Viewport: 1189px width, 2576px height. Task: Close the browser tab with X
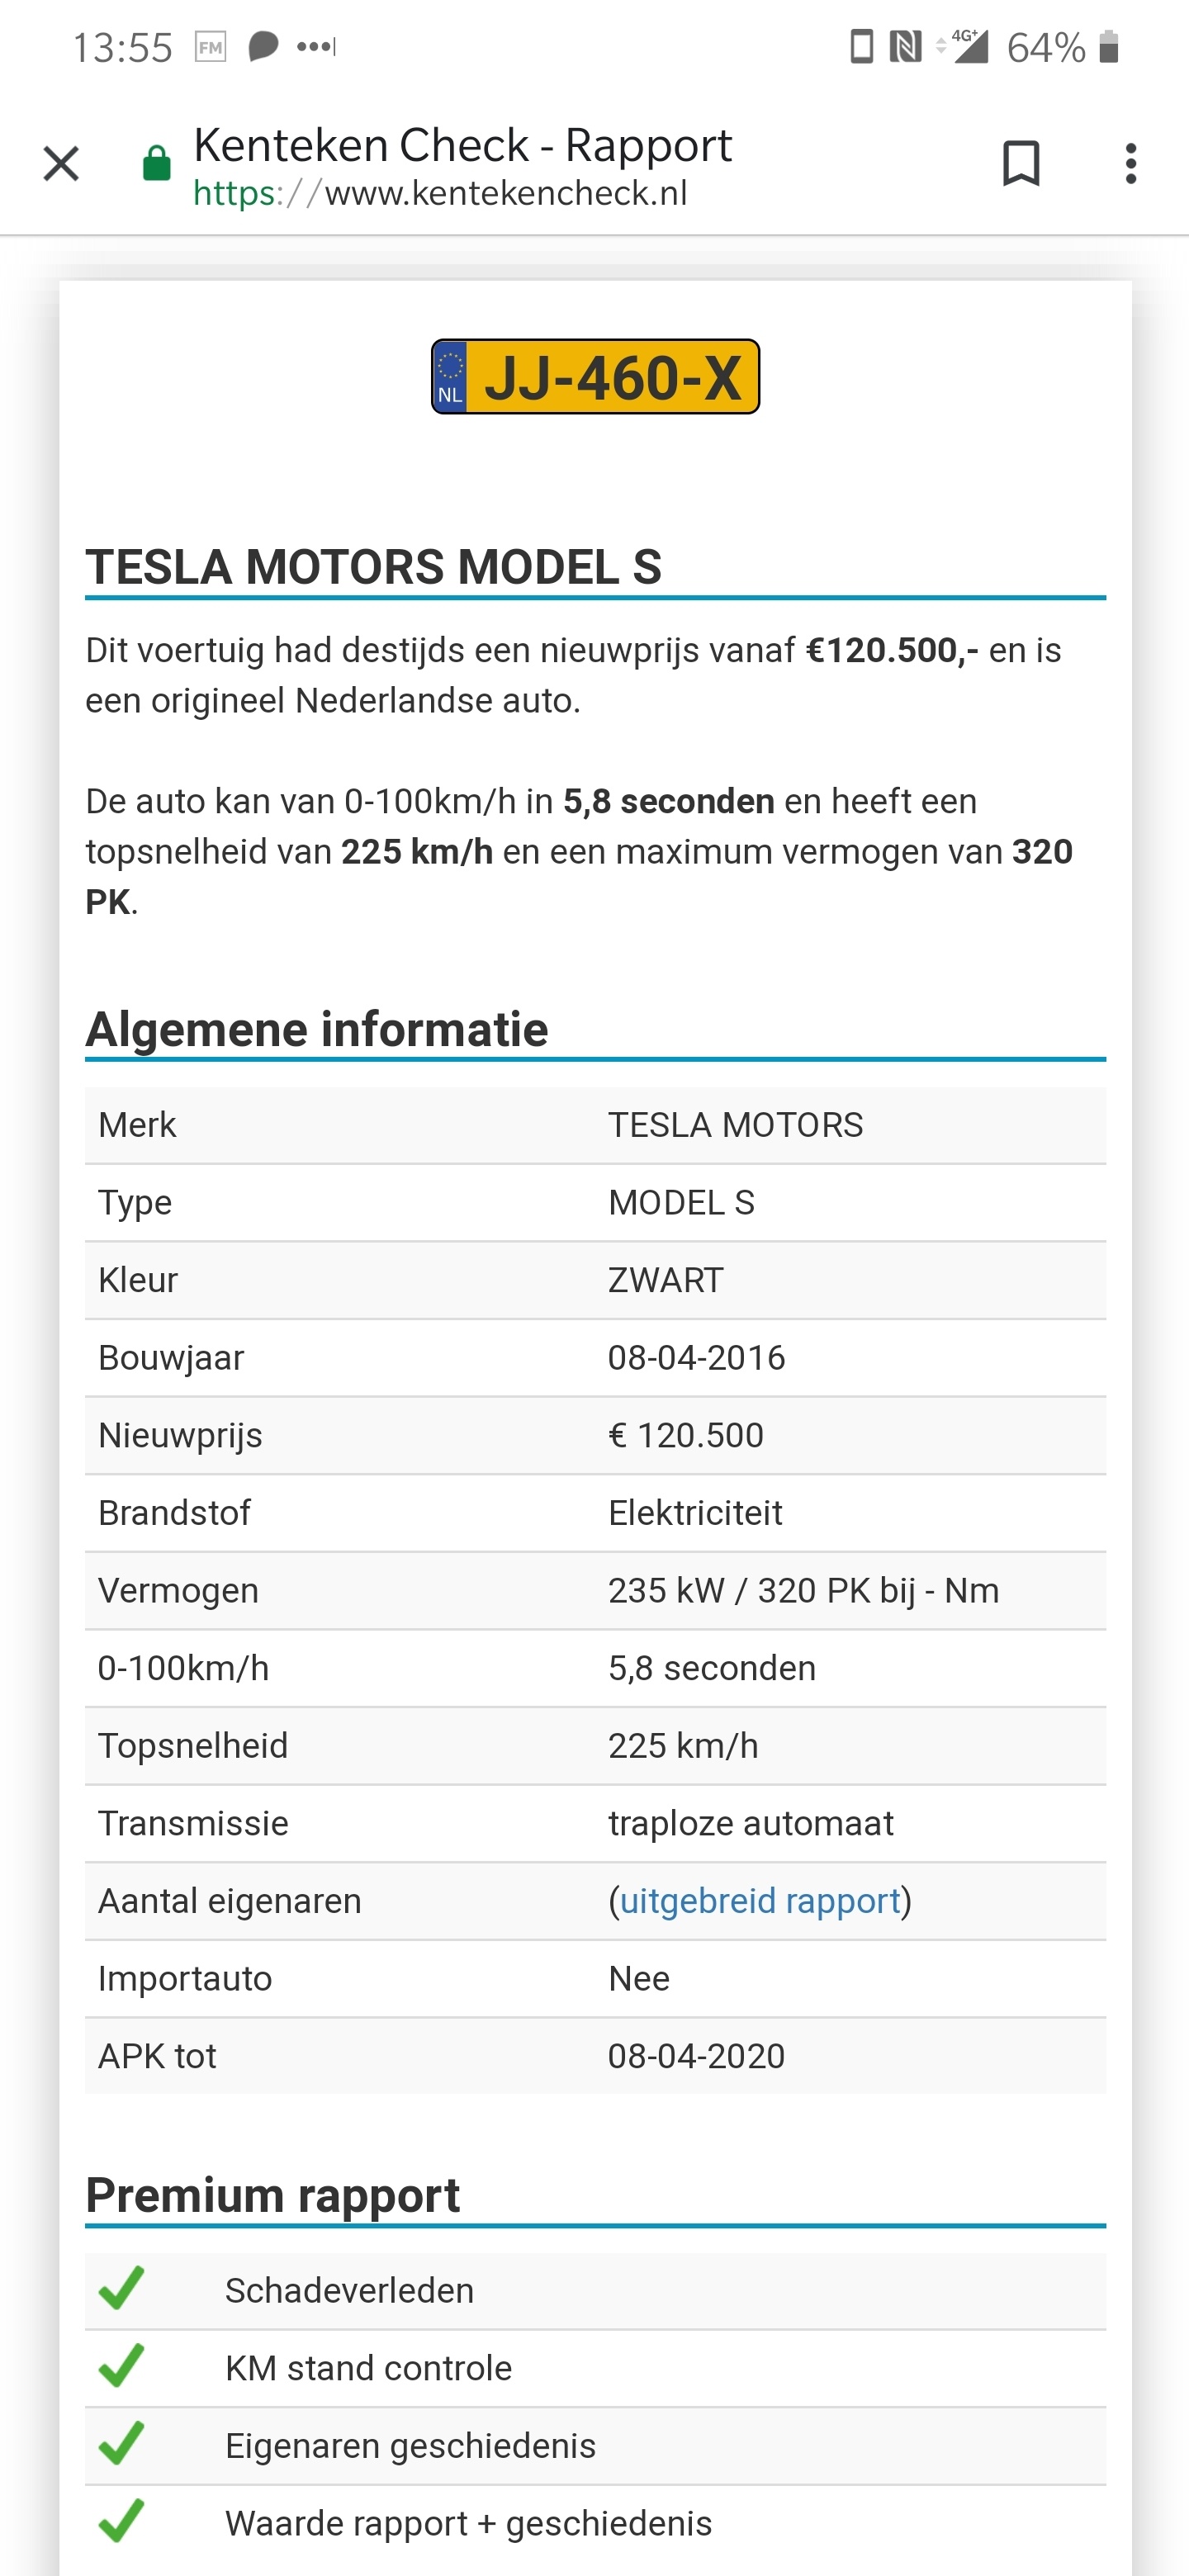coord(61,164)
